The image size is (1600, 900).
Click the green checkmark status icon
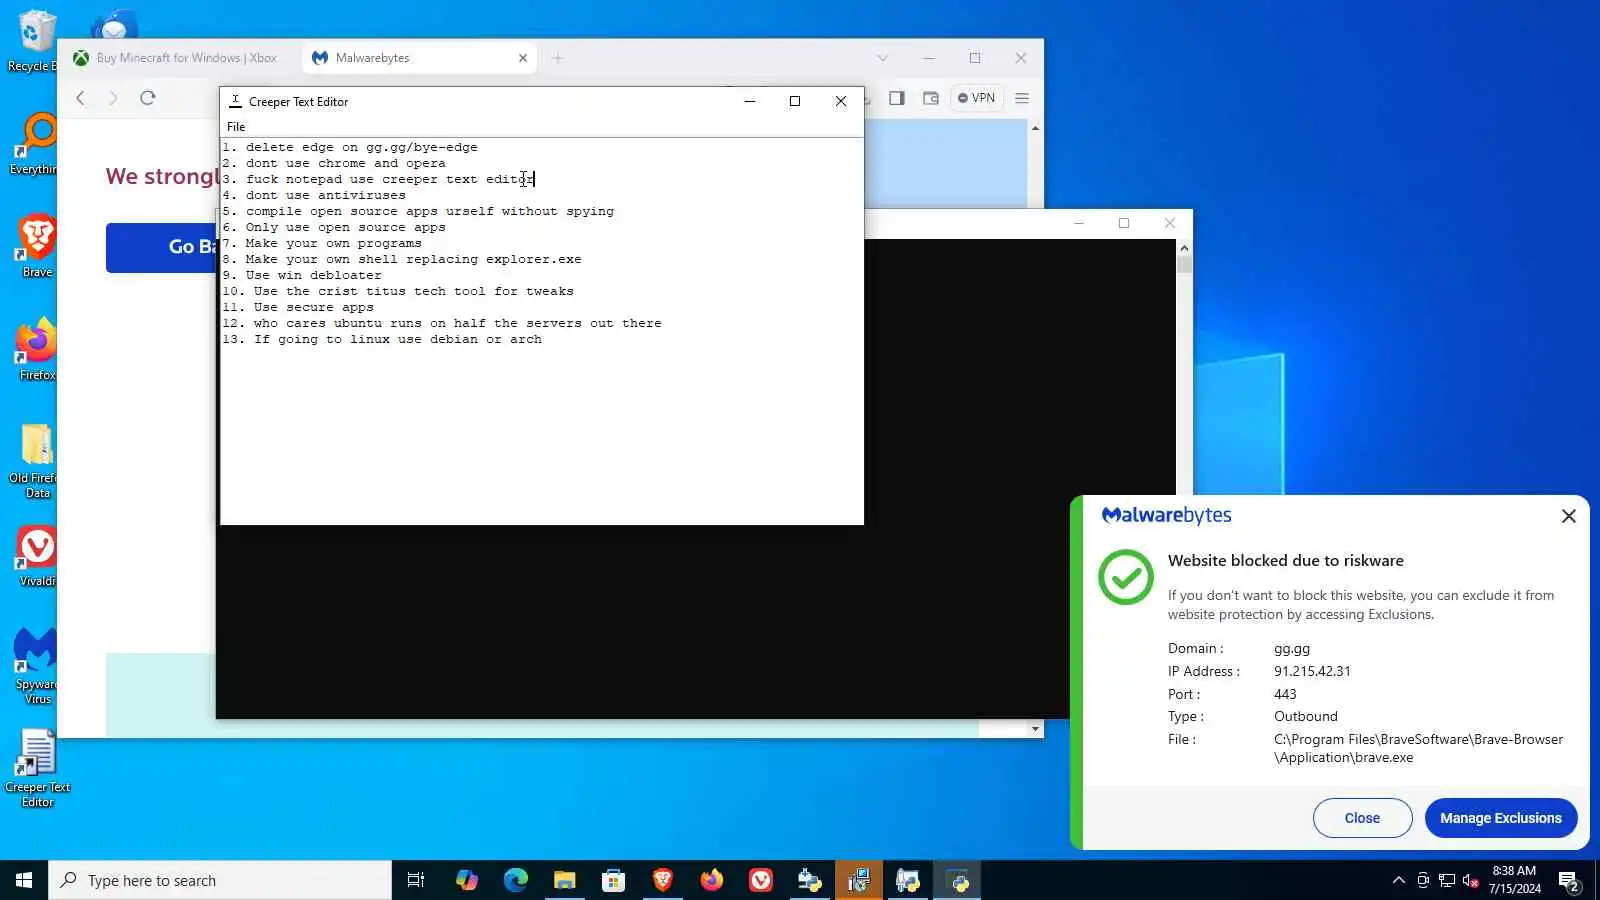tap(1126, 577)
